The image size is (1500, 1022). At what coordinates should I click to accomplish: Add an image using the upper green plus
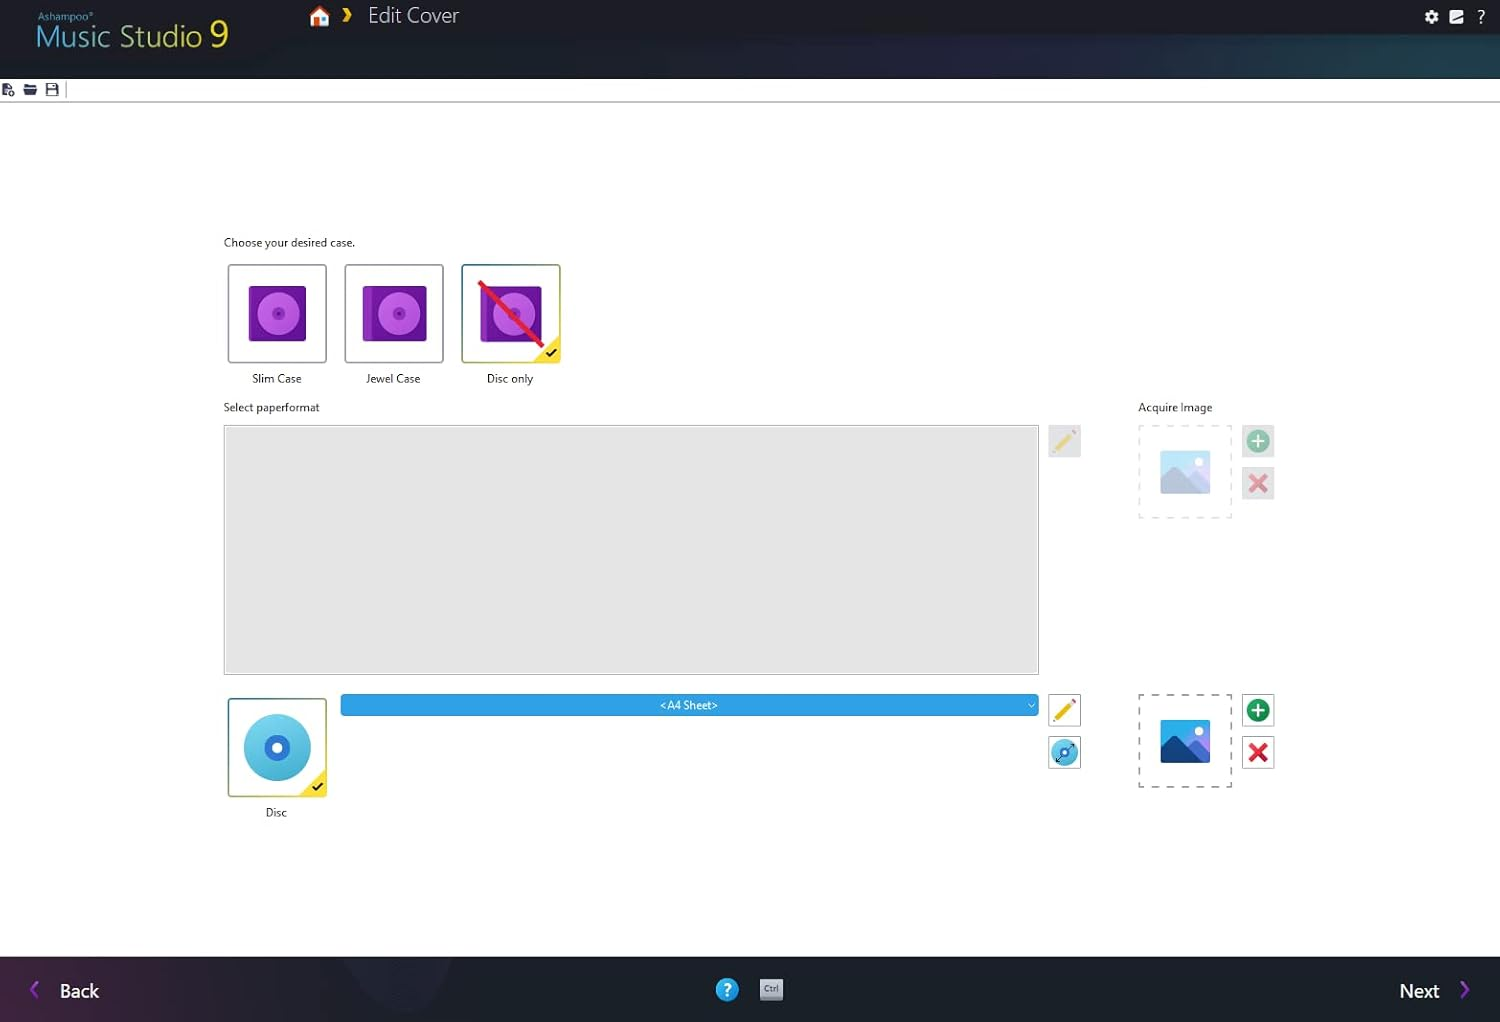coord(1257,441)
